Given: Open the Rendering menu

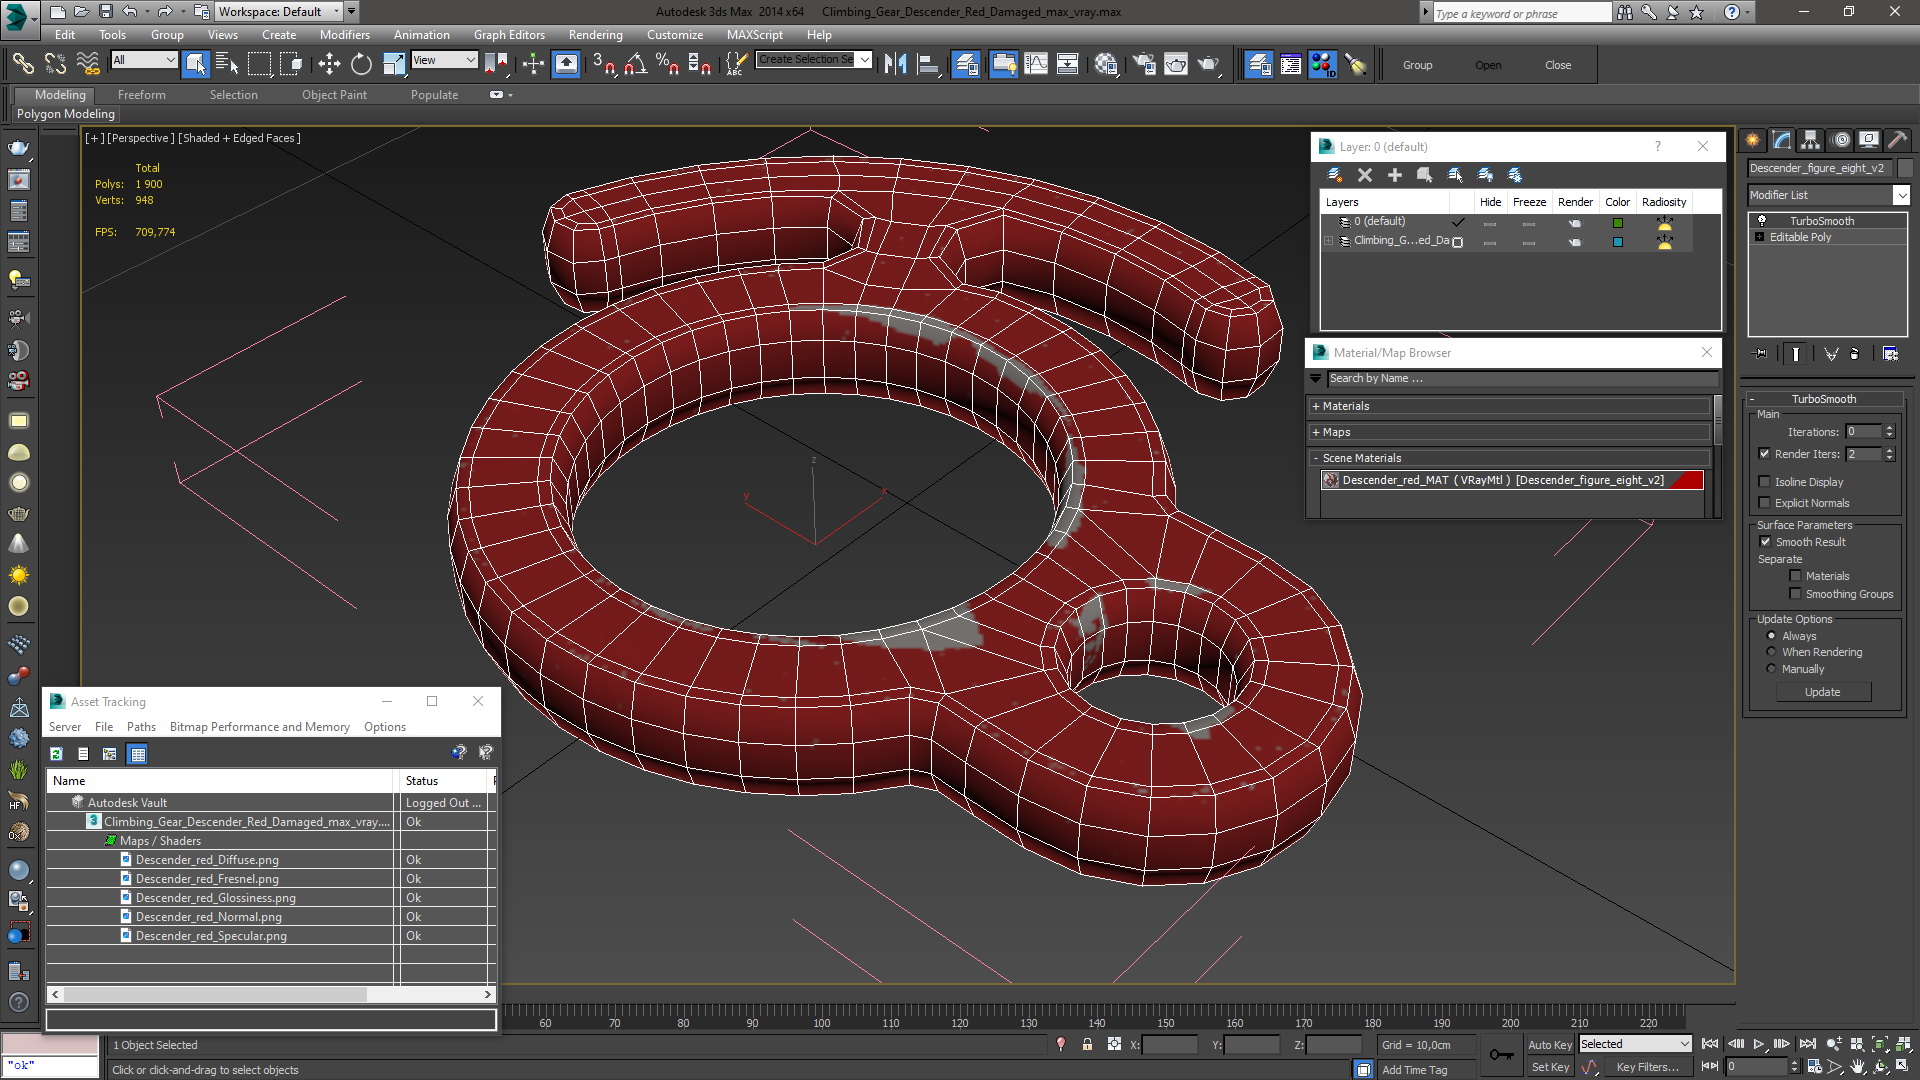Looking at the screenshot, I should [595, 34].
